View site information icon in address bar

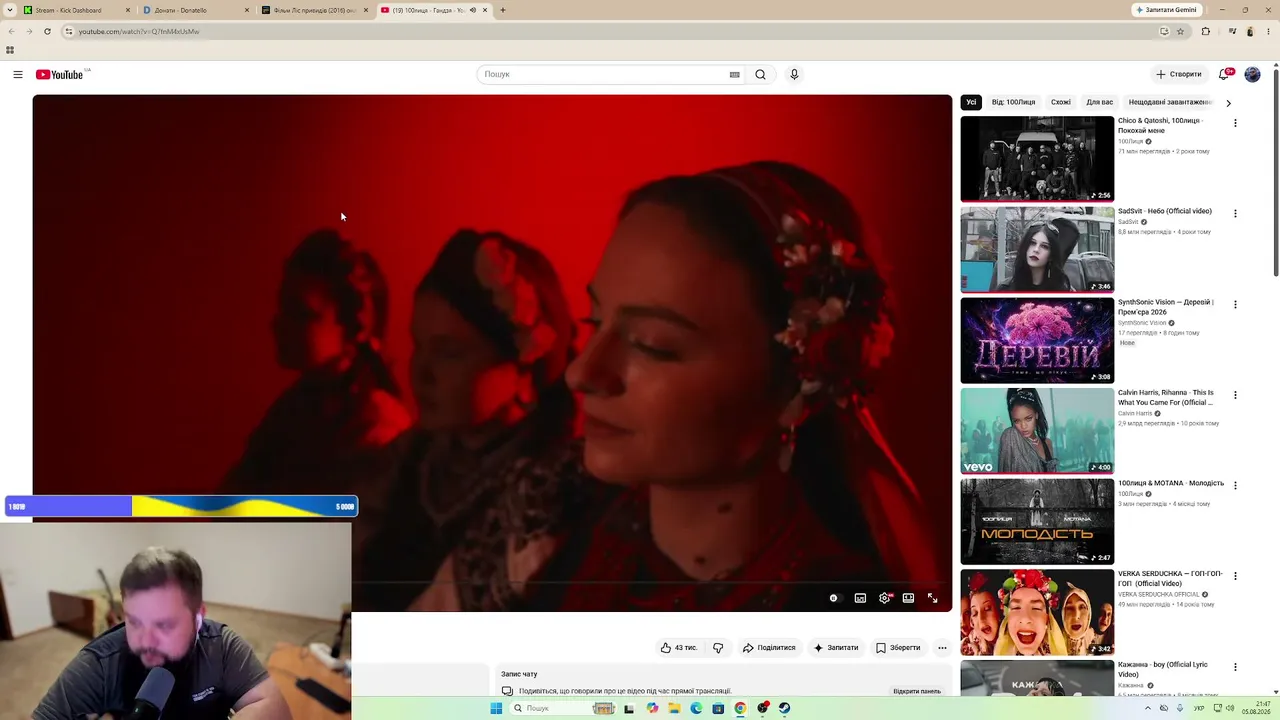coord(68,31)
